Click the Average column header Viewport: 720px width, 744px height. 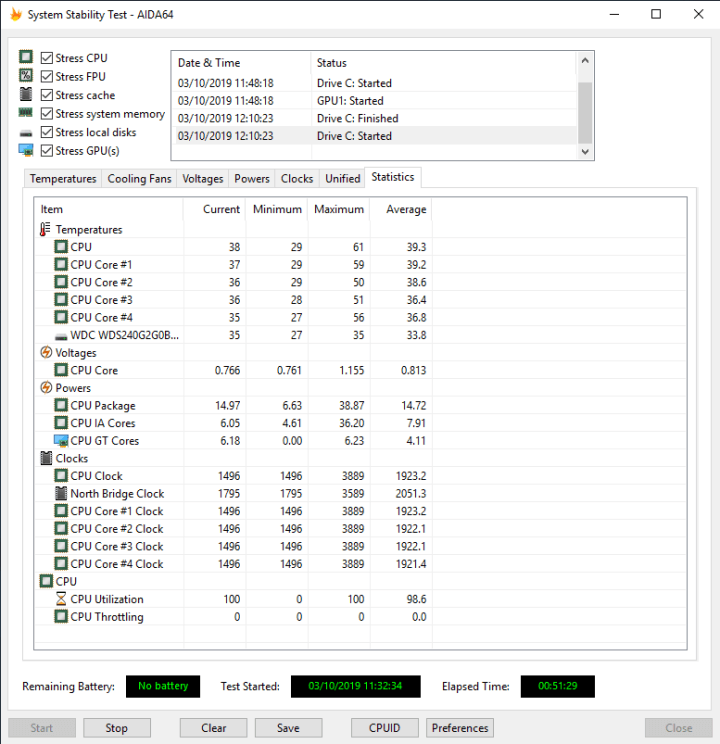click(401, 209)
